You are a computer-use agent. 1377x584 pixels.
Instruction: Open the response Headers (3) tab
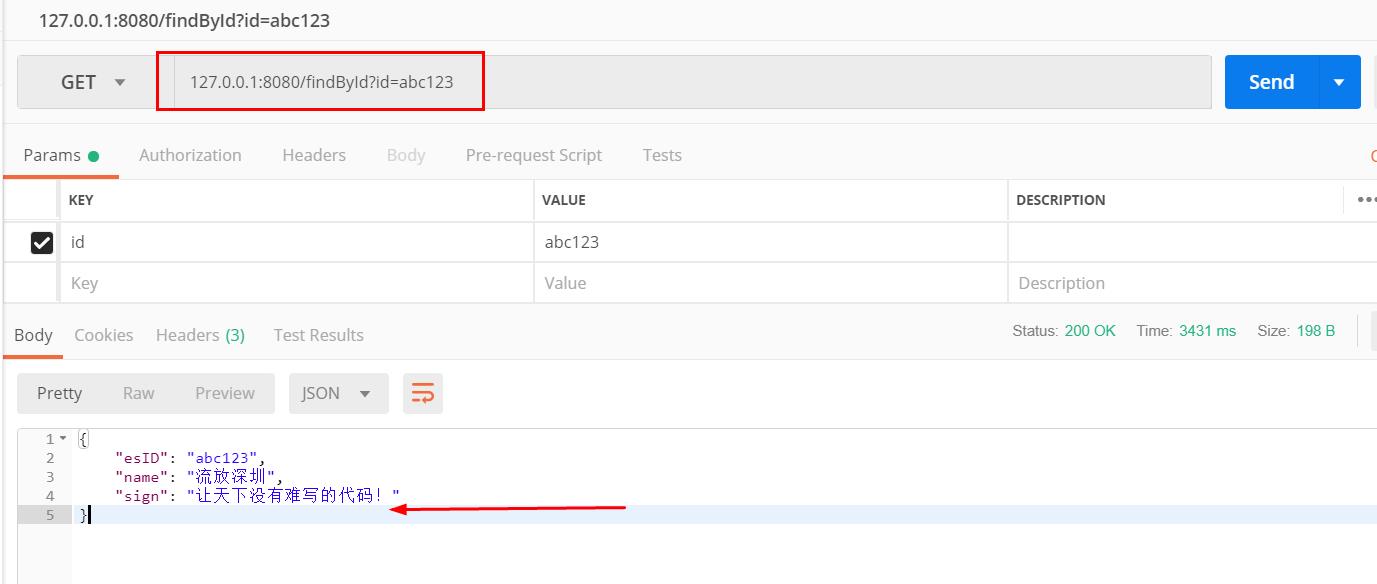pos(200,335)
